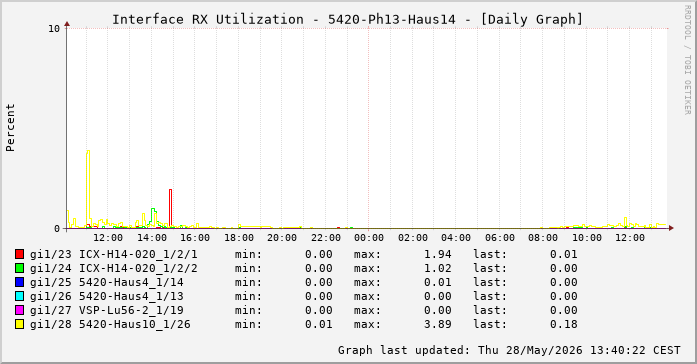Screen dimensions: 697x364
Task: Click last value 0.18 for gi1/28
Action: click(564, 324)
